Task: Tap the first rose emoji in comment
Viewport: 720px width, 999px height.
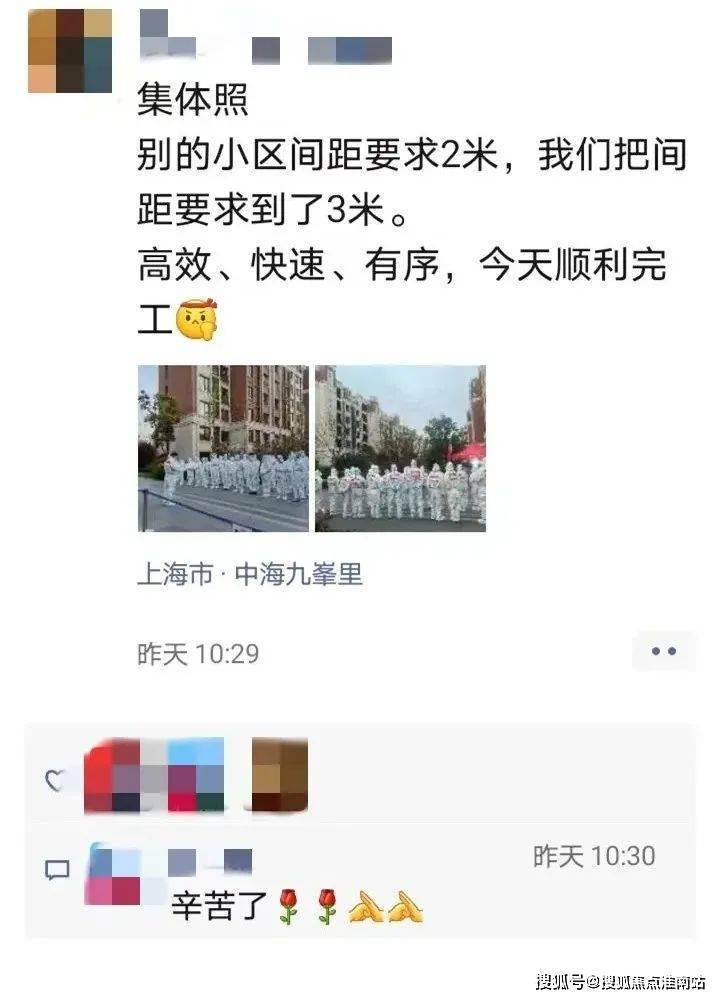Action: (x=289, y=906)
